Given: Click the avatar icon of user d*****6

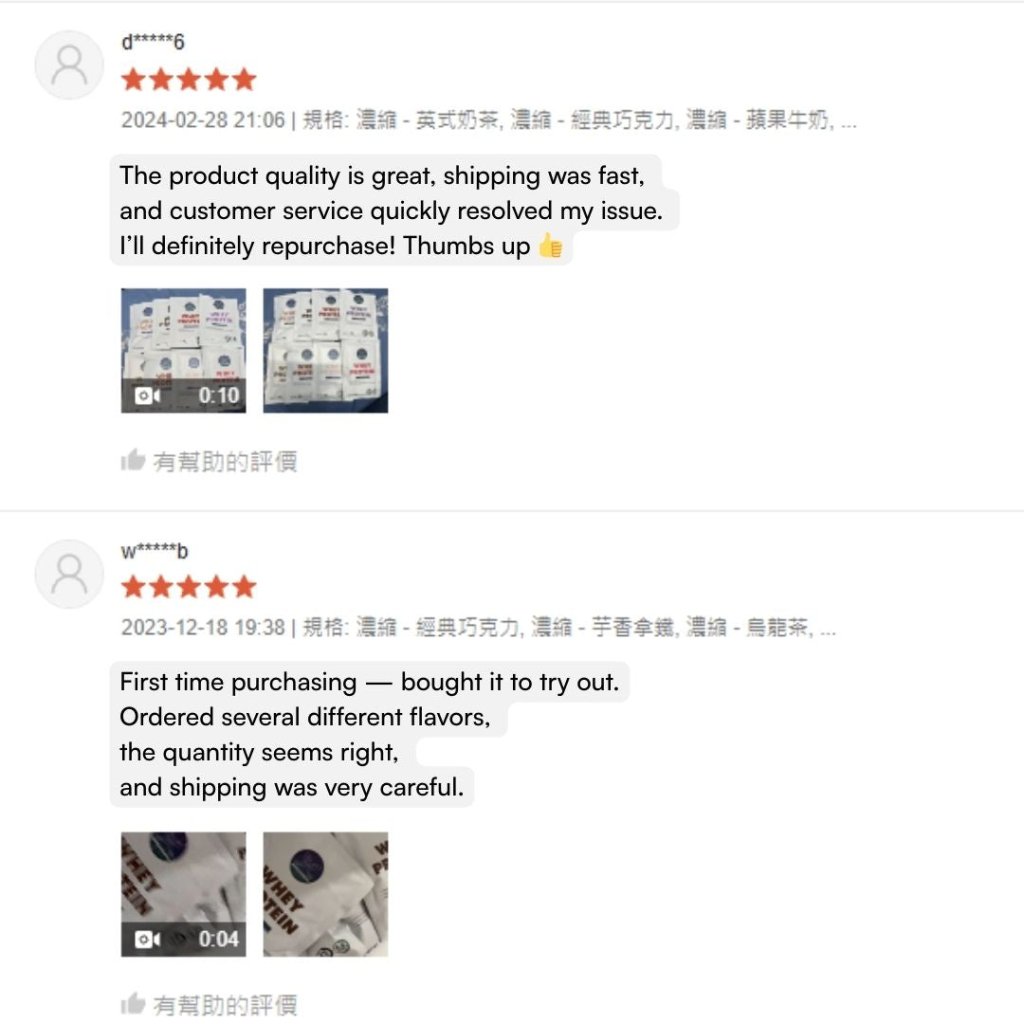Looking at the screenshot, I should [x=69, y=65].
